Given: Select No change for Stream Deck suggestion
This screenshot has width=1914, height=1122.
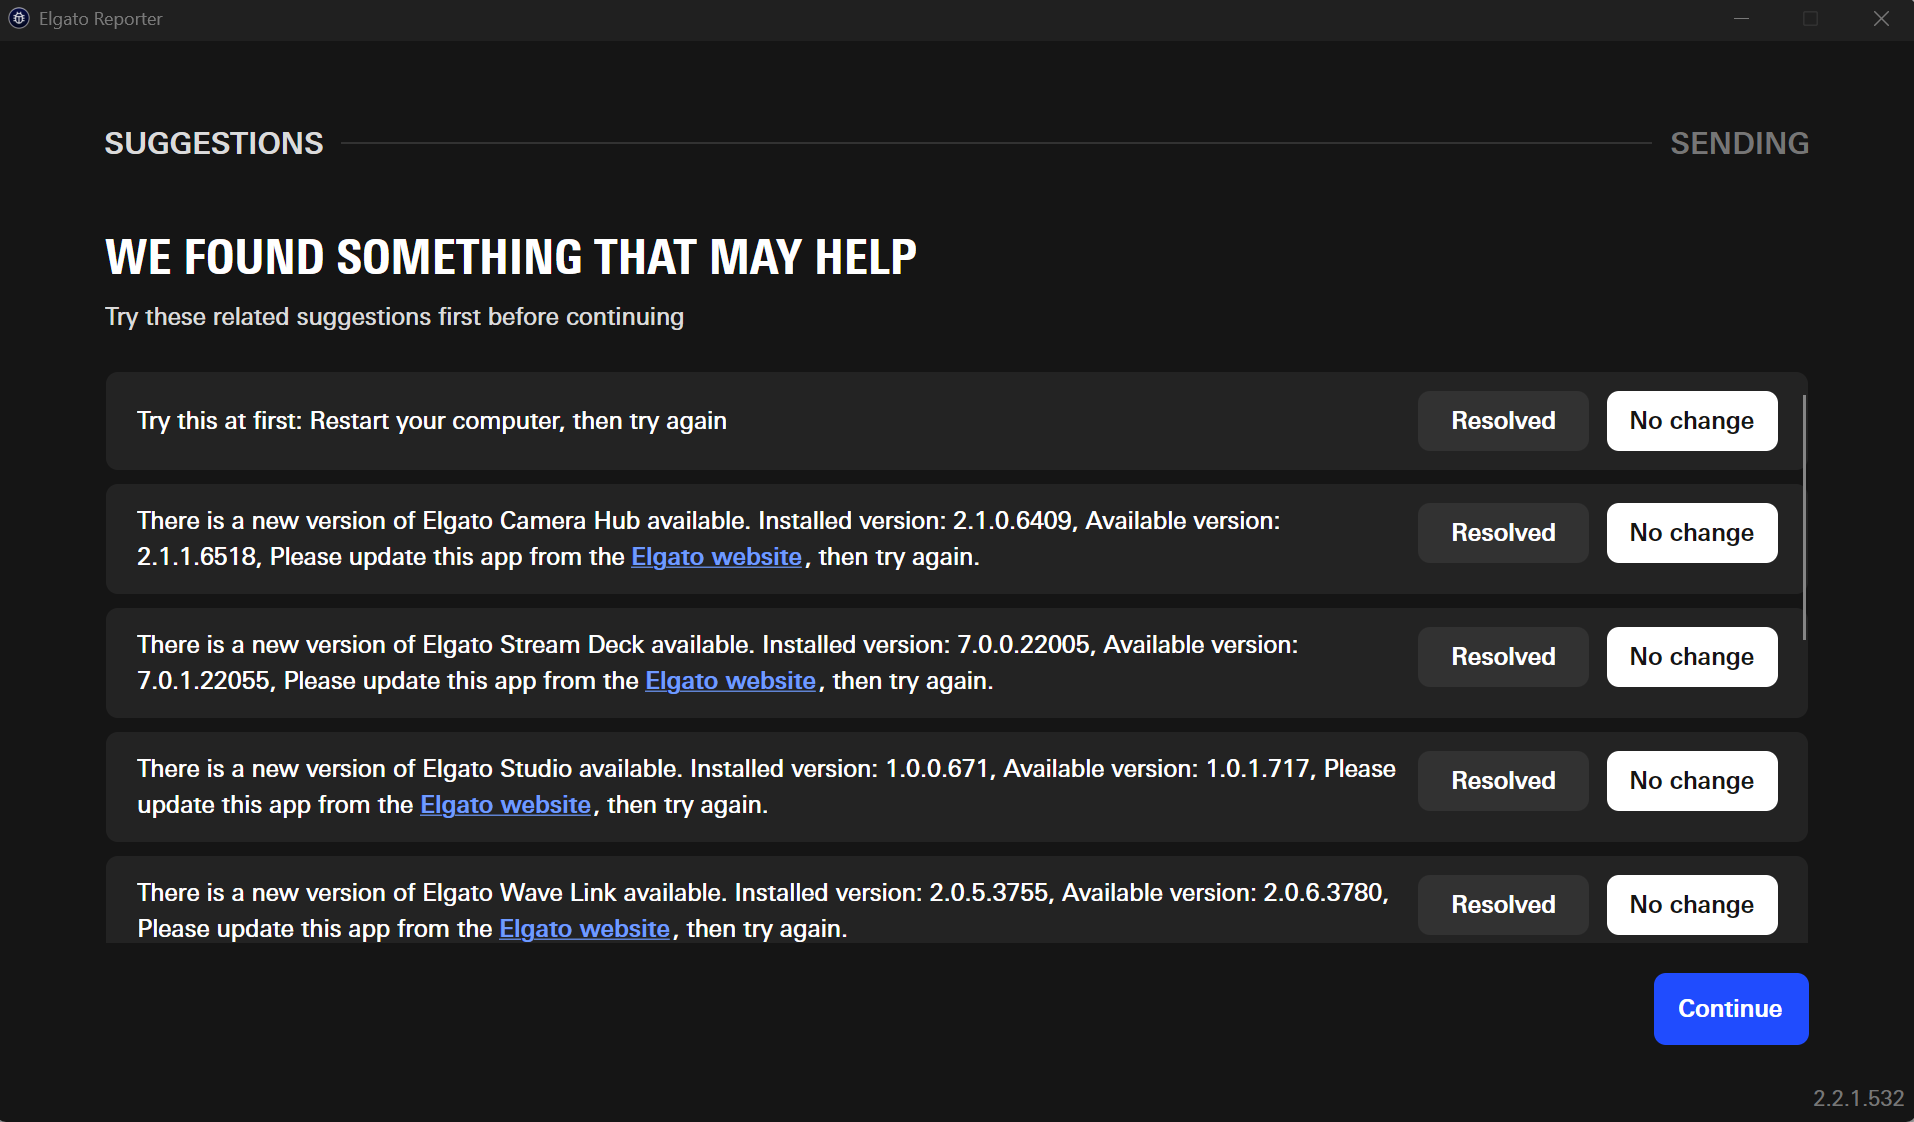Looking at the screenshot, I should coord(1691,657).
